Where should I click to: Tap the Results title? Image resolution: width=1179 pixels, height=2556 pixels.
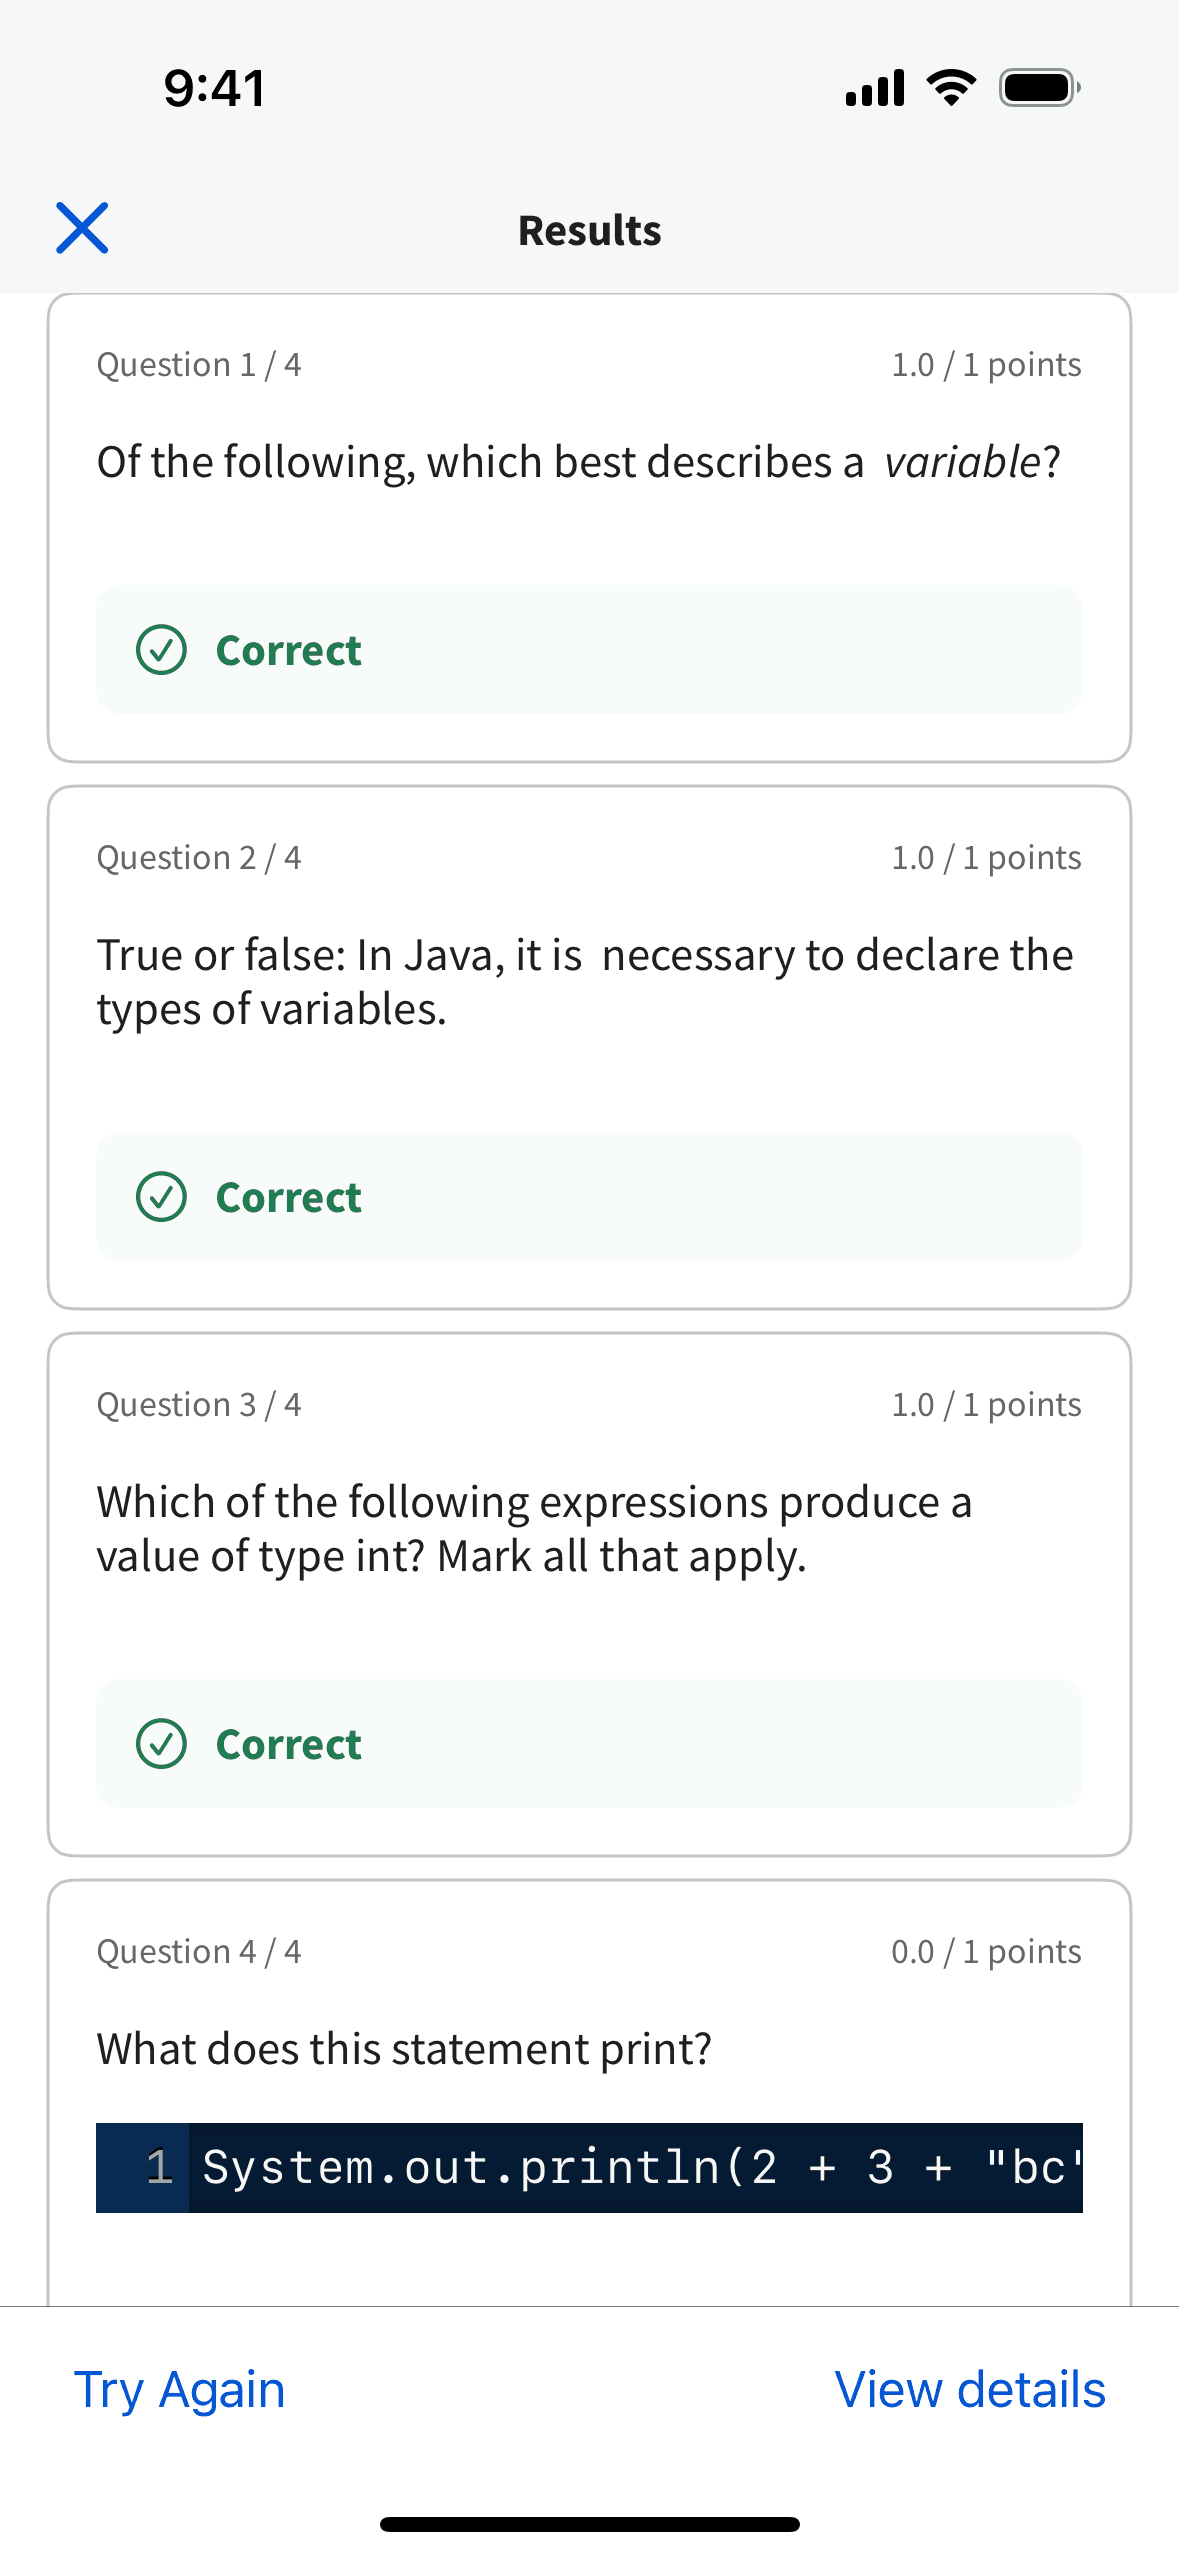589,229
